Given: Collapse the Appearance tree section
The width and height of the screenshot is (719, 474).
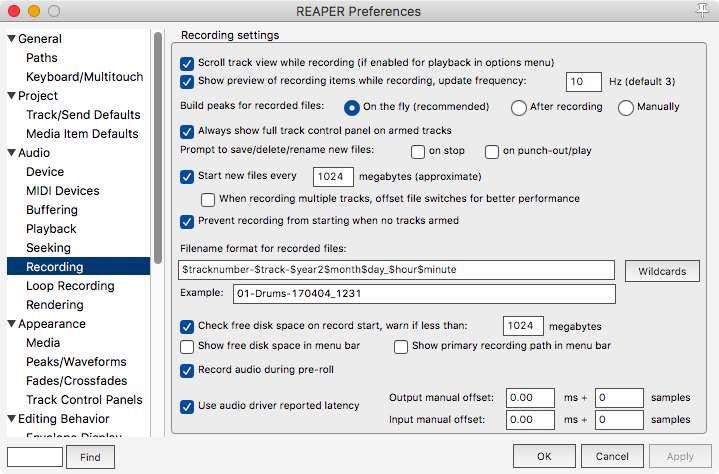Looking at the screenshot, I should [12, 324].
